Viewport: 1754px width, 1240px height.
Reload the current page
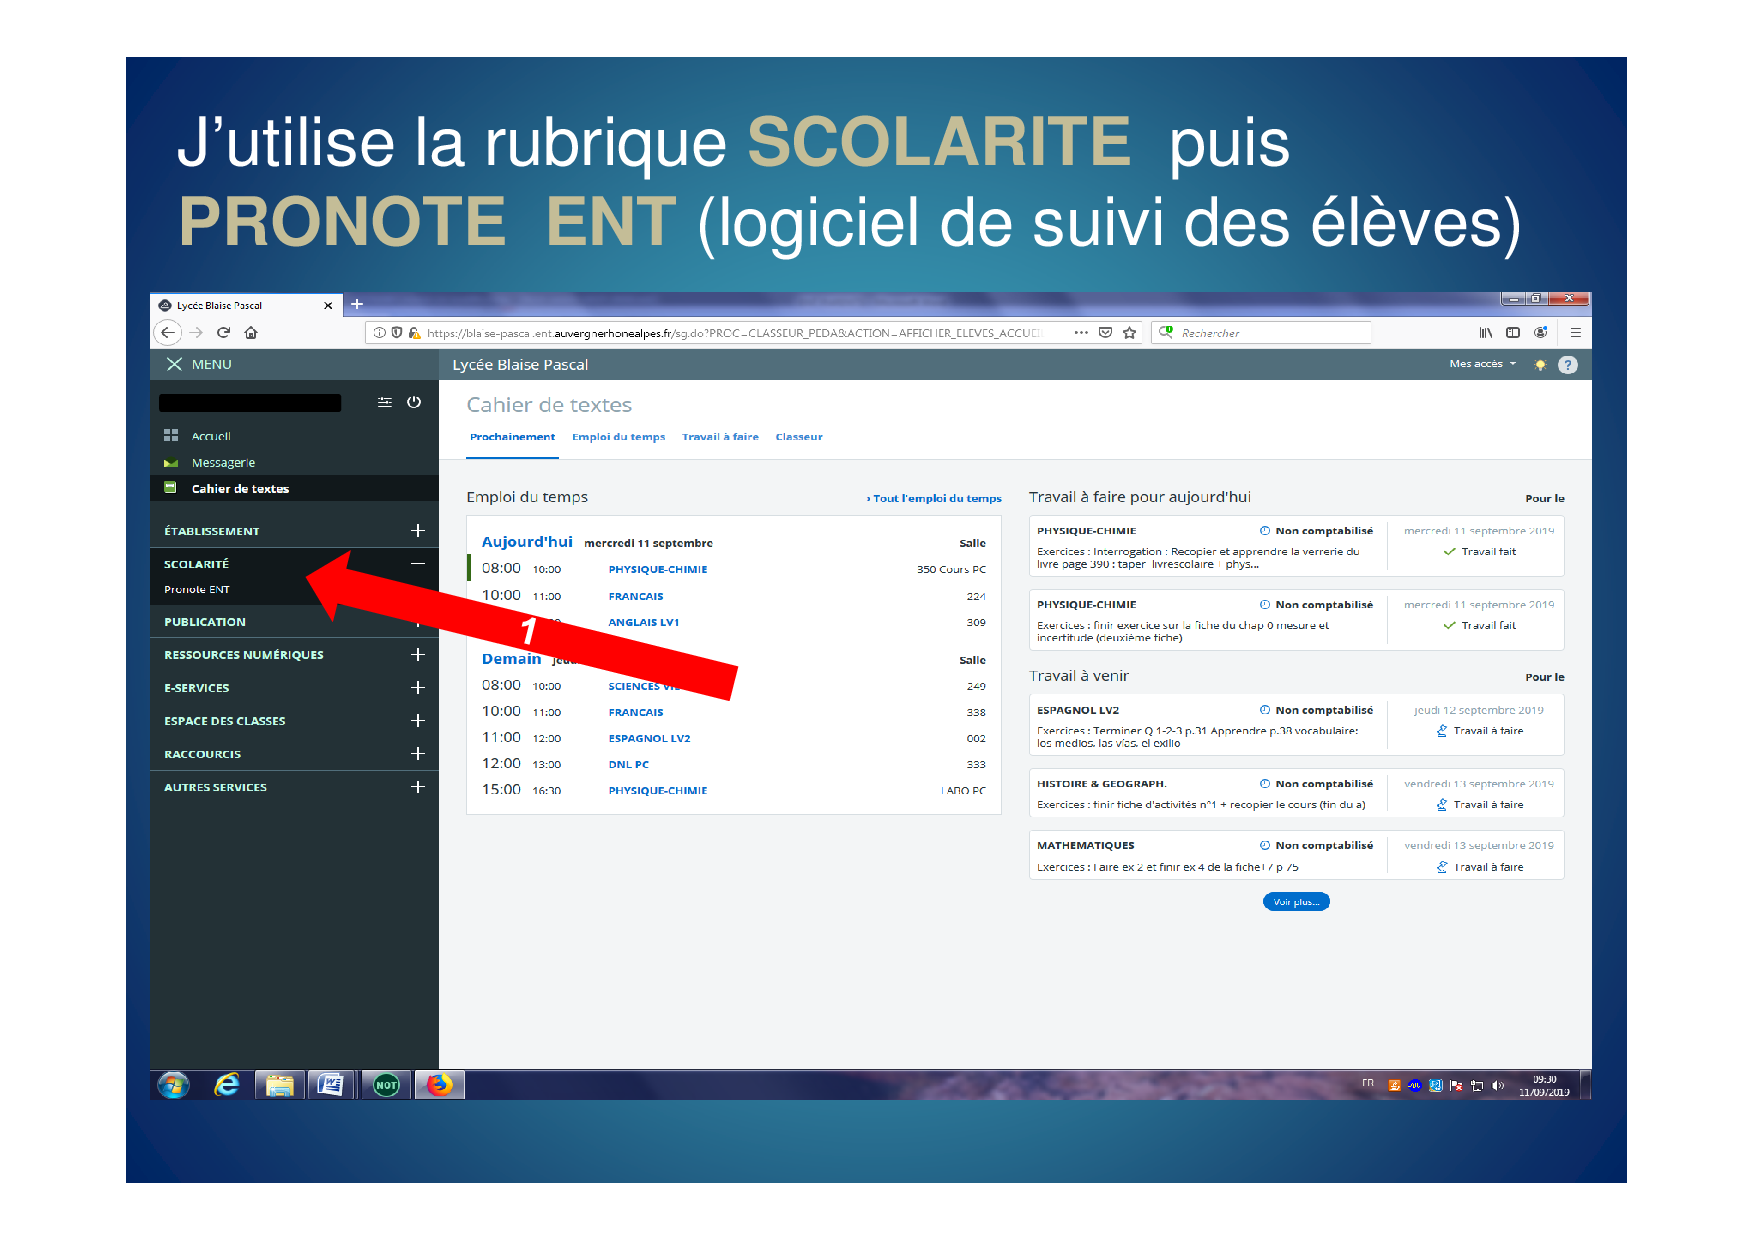(224, 333)
